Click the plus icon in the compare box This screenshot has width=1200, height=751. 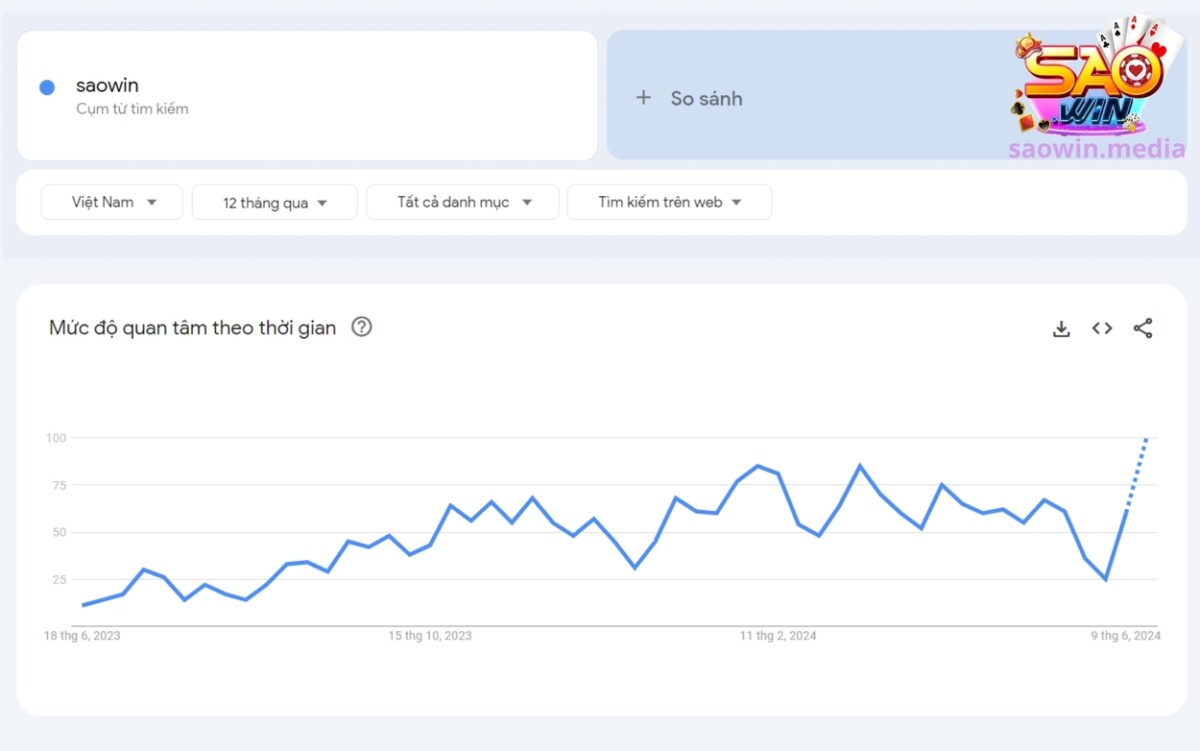(643, 98)
